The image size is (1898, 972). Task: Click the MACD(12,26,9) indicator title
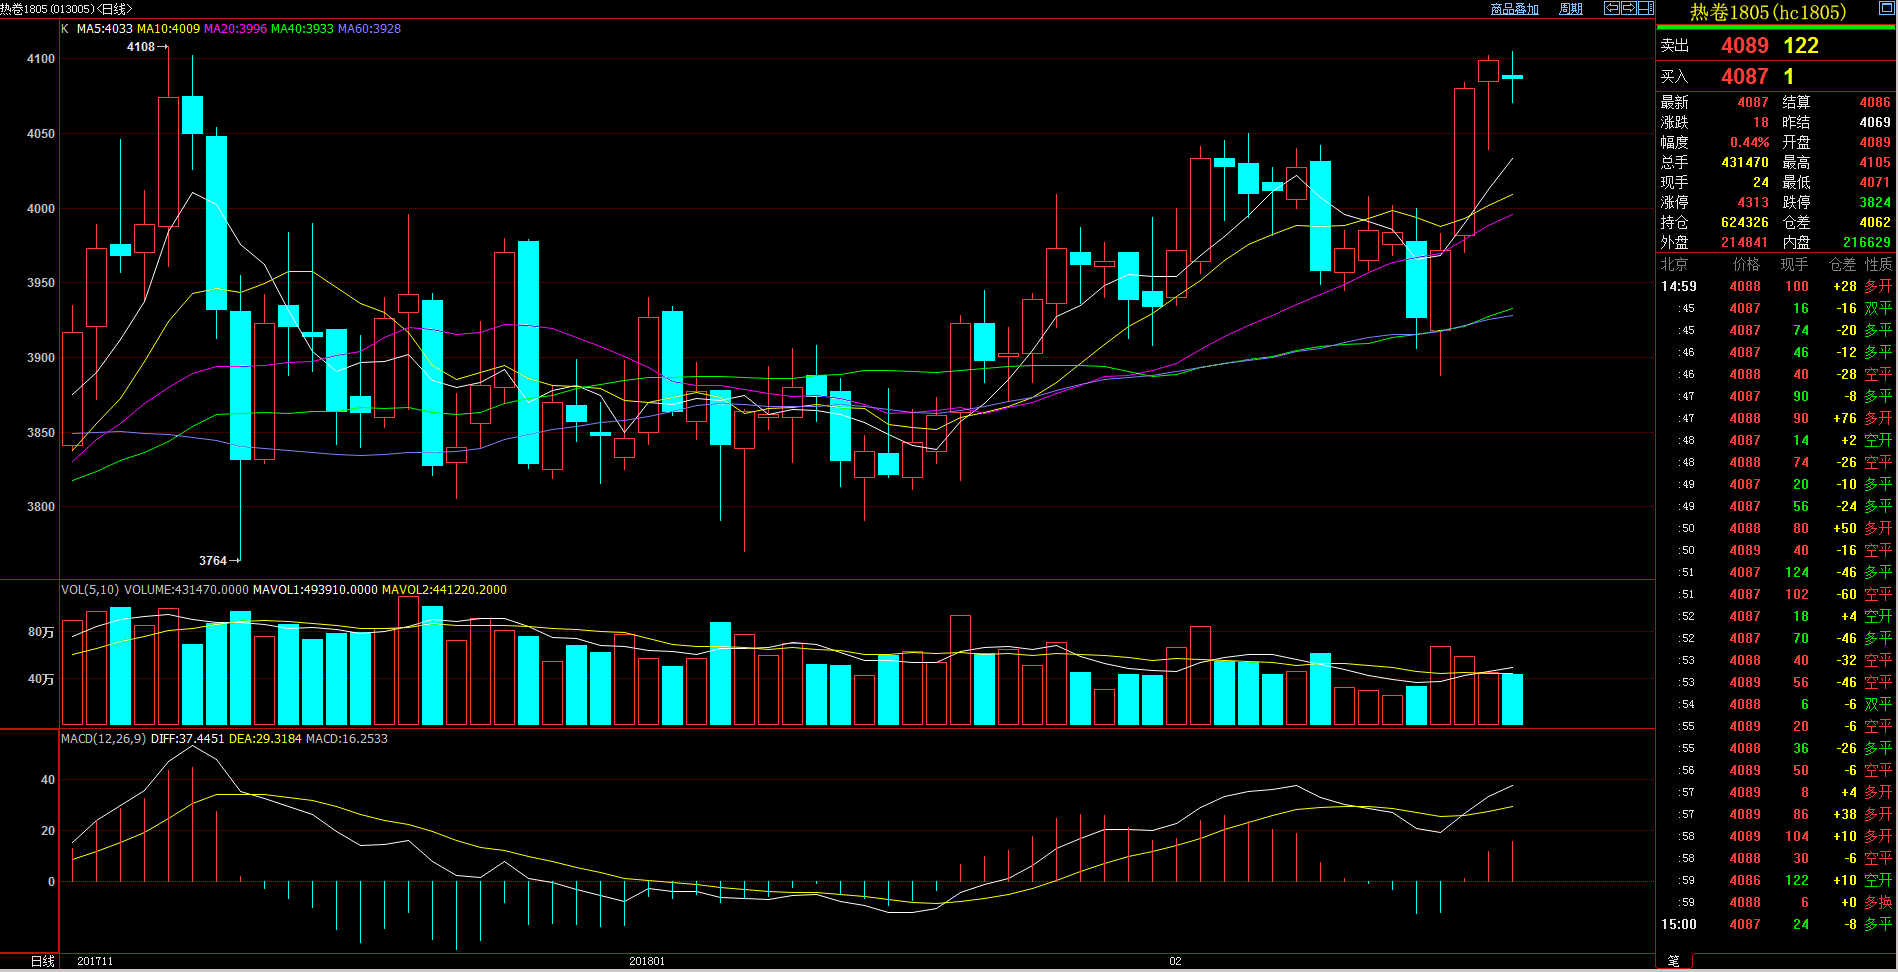(x=104, y=739)
